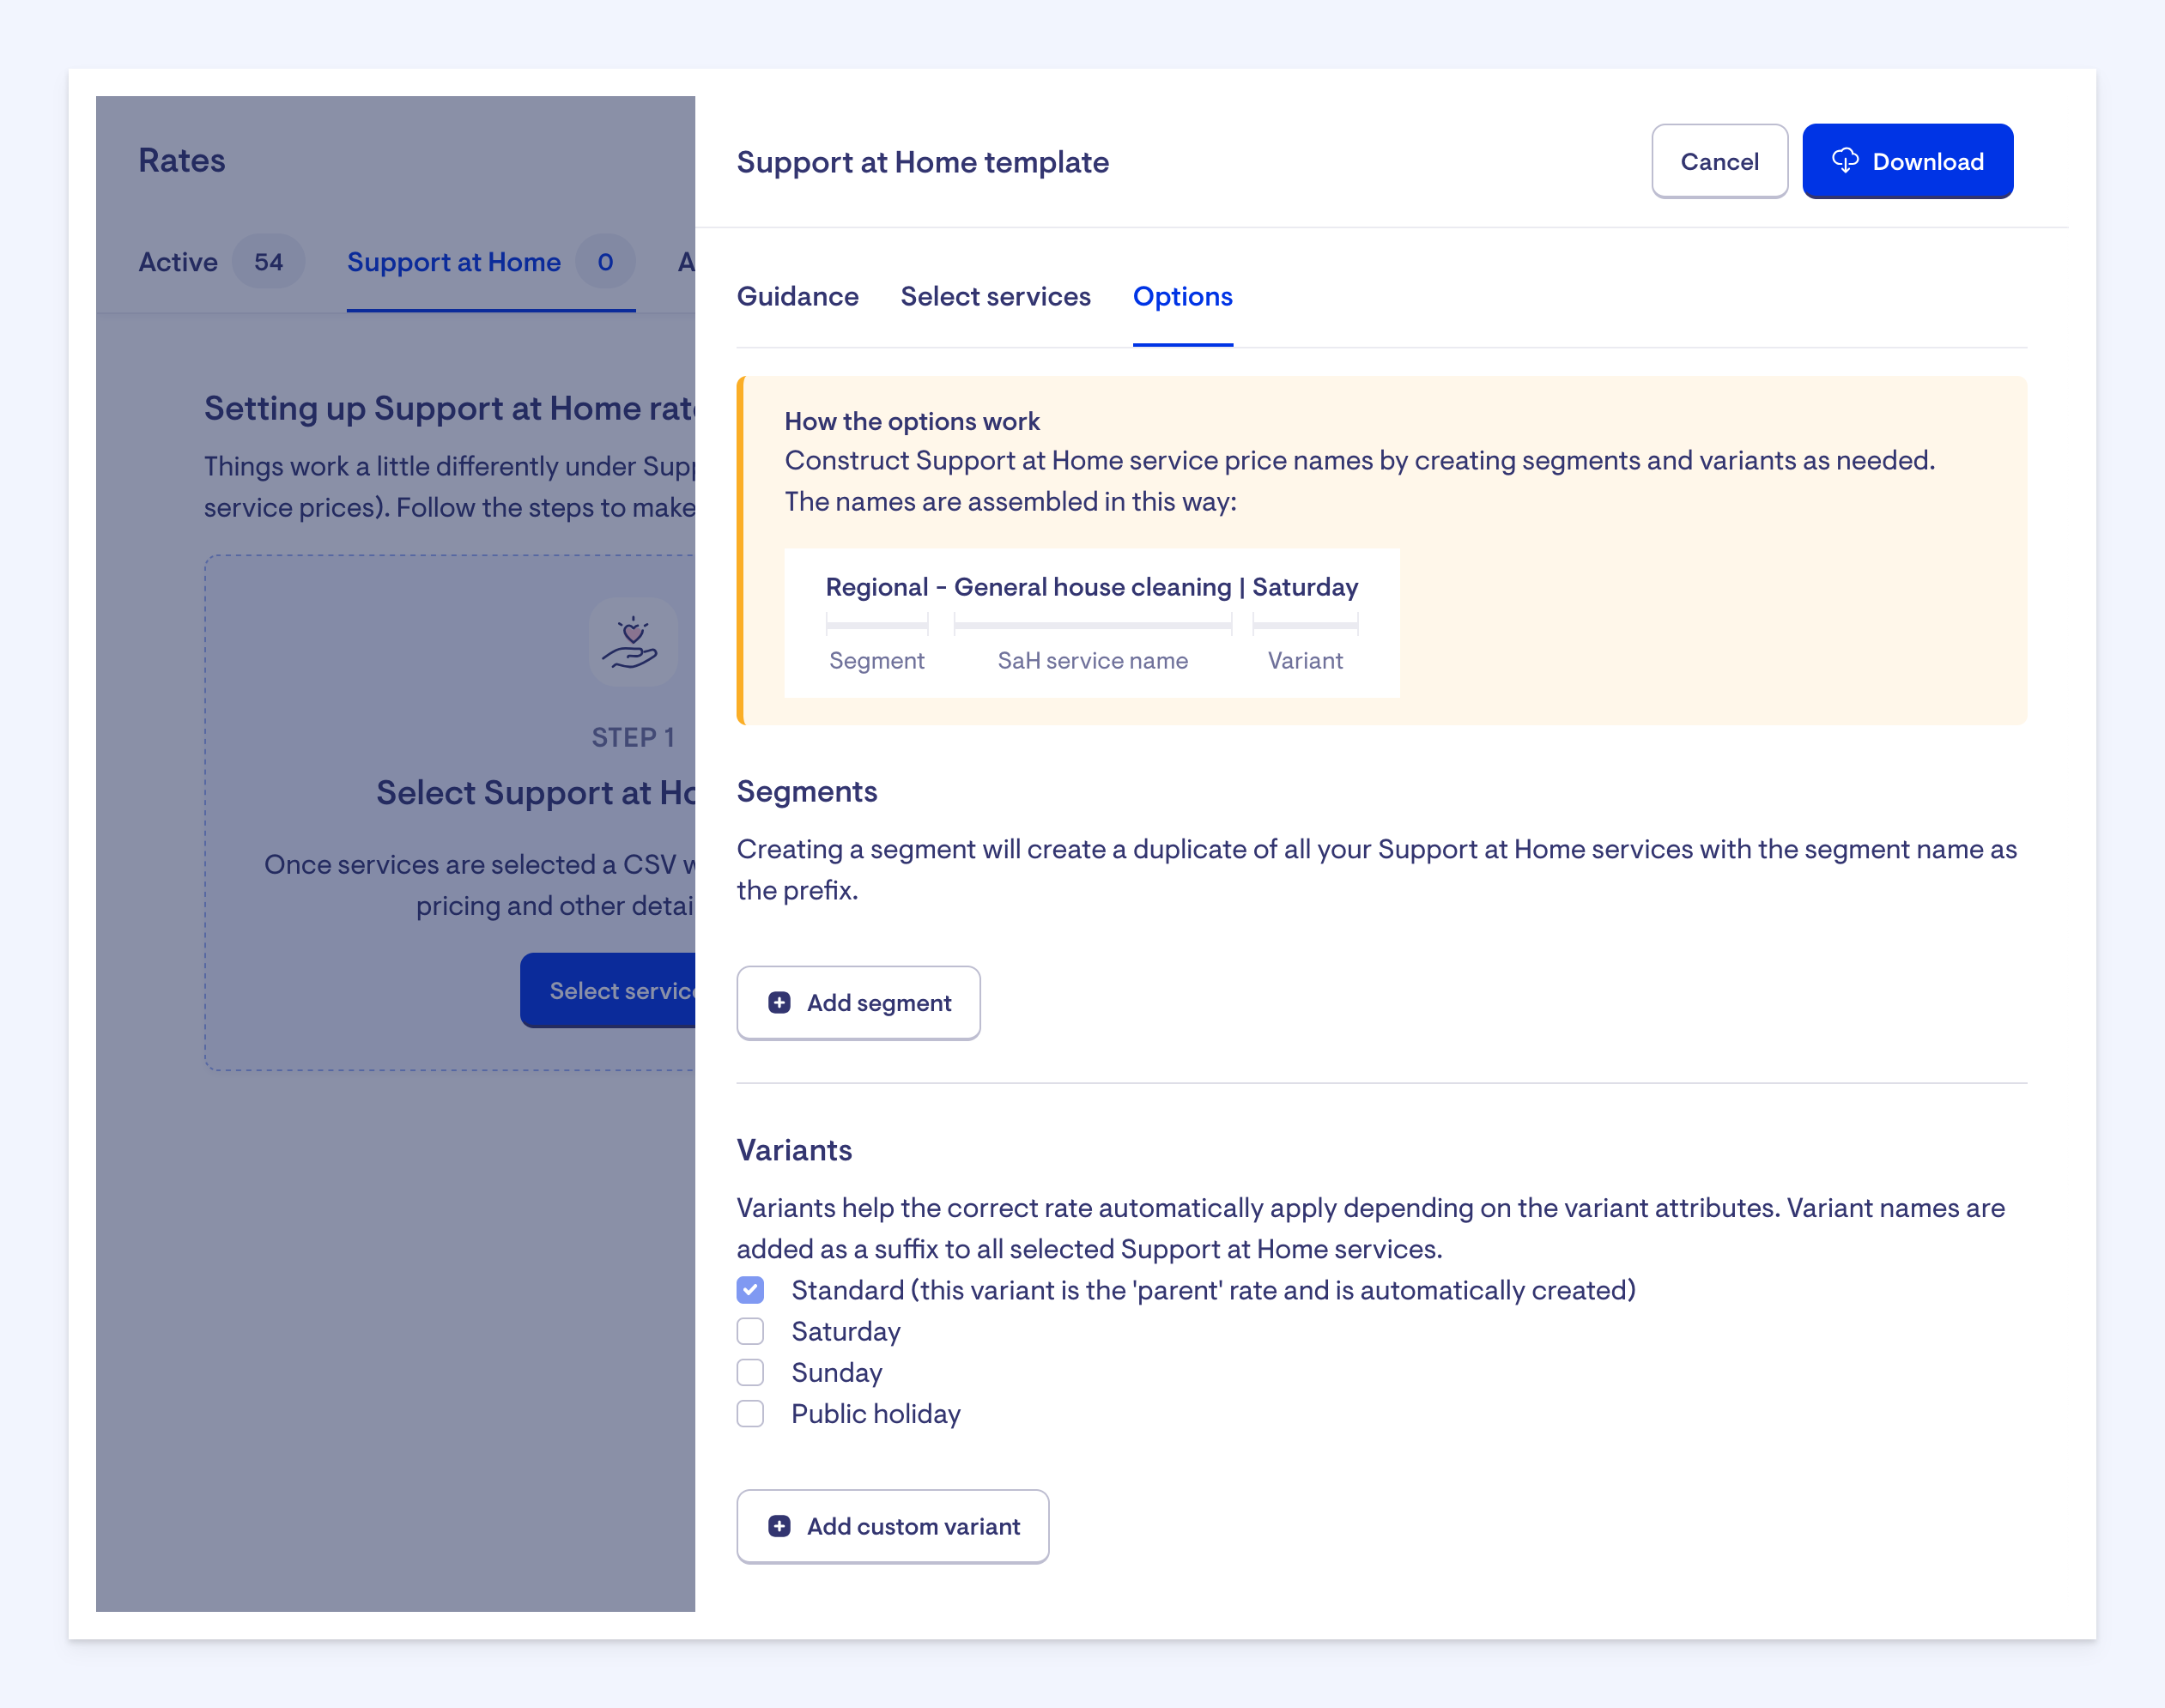2165x1708 pixels.
Task: Open the Select services tab
Action: [995, 296]
